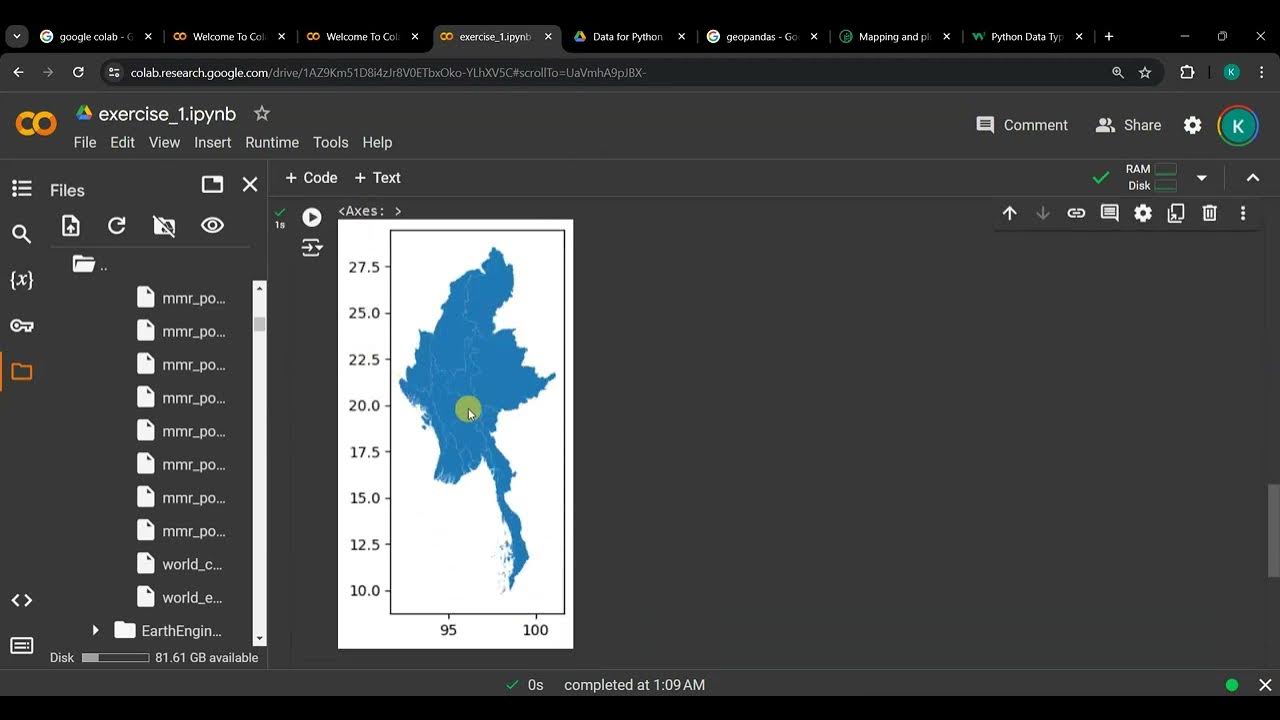This screenshot has width=1280, height=720.
Task: Copy link to this cell
Action: (1076, 213)
